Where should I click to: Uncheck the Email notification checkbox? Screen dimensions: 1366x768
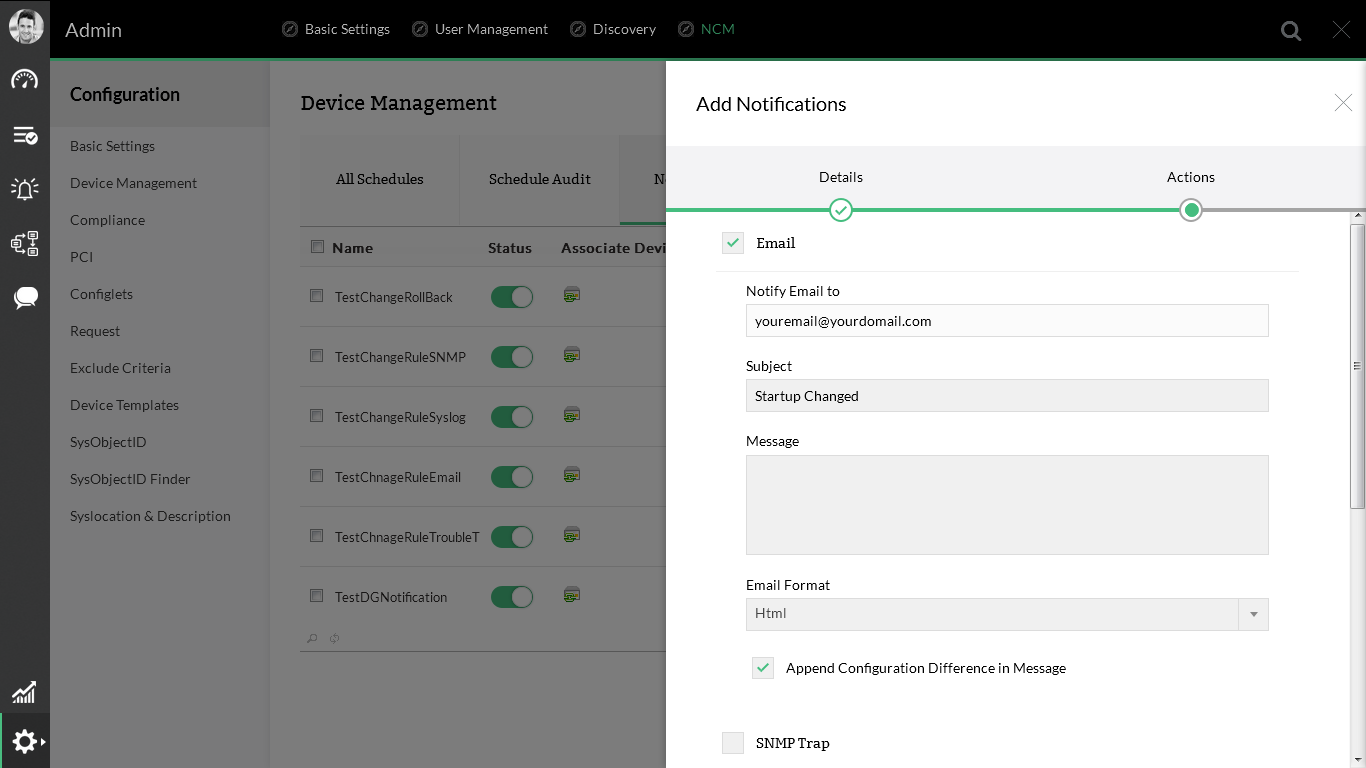733,242
